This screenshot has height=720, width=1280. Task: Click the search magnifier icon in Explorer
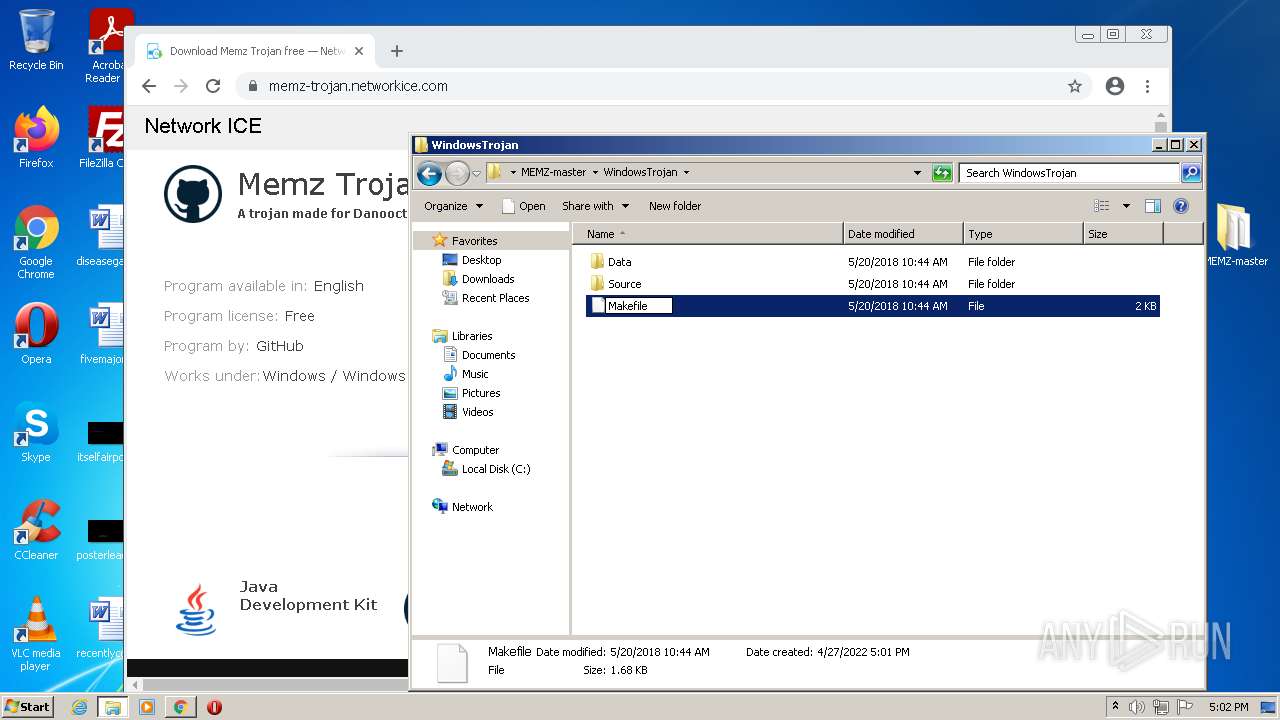1190,173
